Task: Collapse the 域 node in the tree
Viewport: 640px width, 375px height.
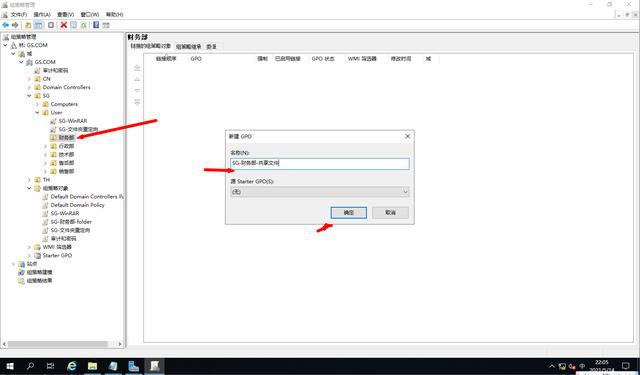Action: (13, 53)
